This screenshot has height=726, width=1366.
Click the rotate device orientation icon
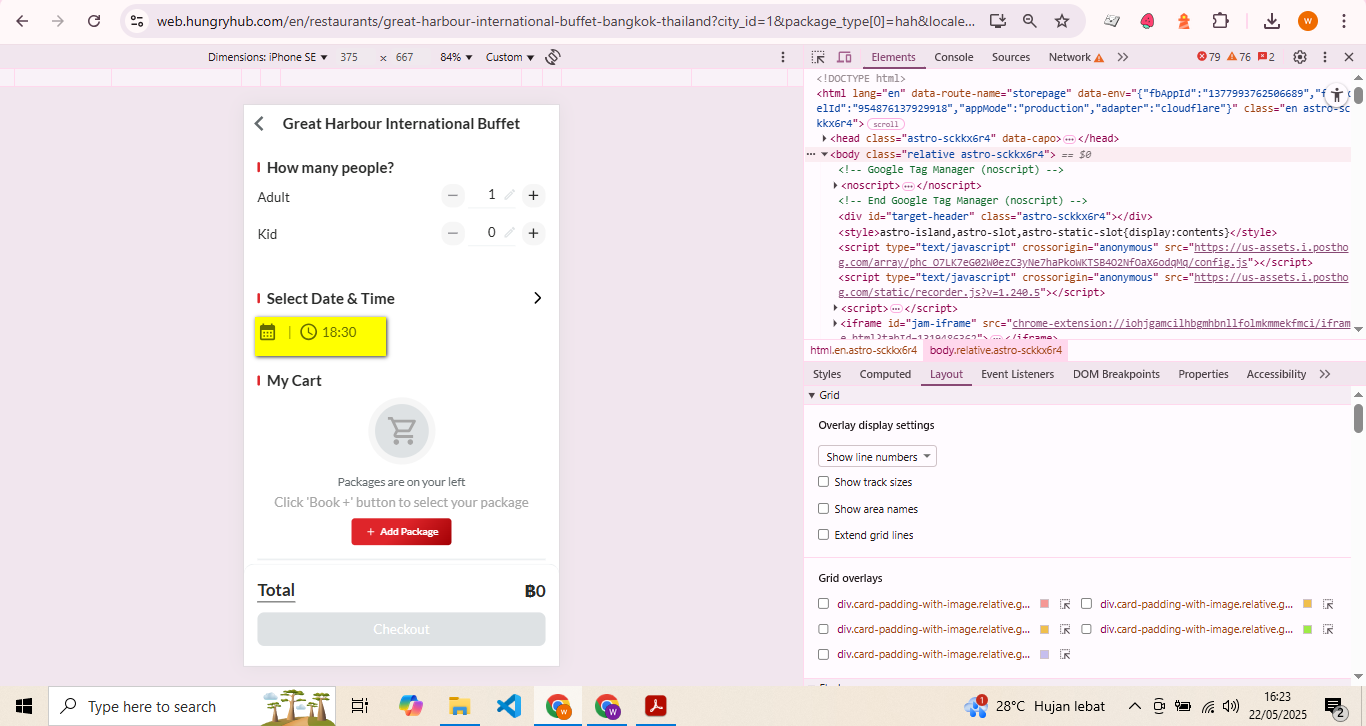(553, 57)
